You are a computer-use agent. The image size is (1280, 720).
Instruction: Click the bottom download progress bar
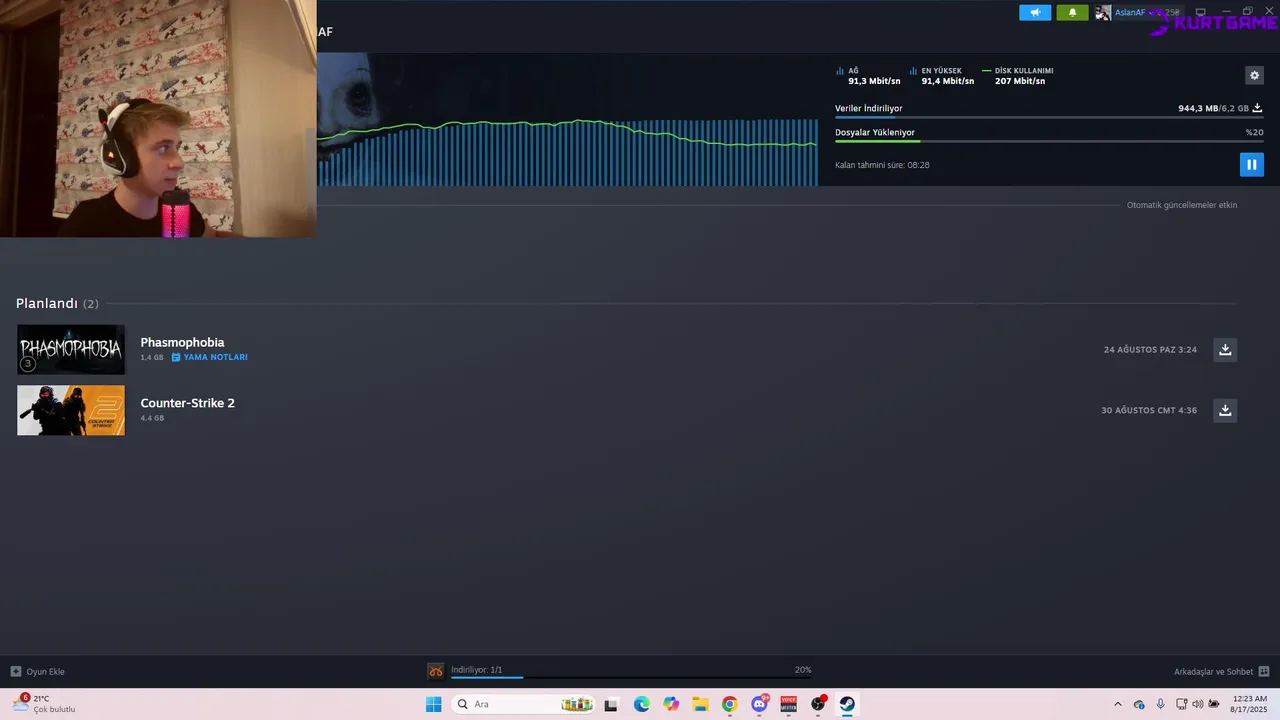[631, 678]
